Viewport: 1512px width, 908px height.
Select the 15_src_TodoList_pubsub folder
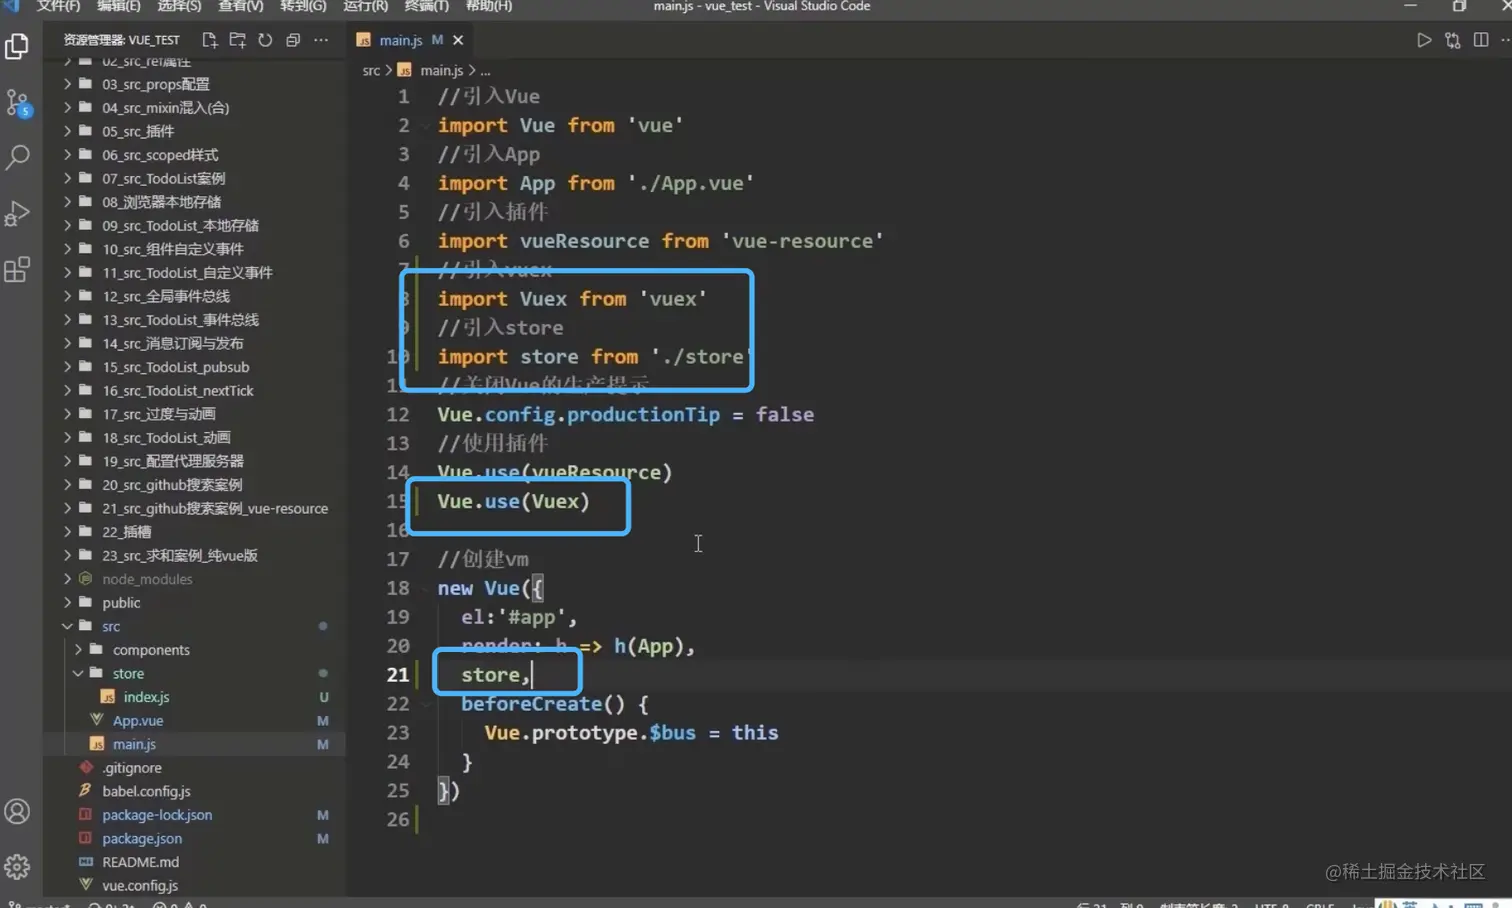point(175,367)
